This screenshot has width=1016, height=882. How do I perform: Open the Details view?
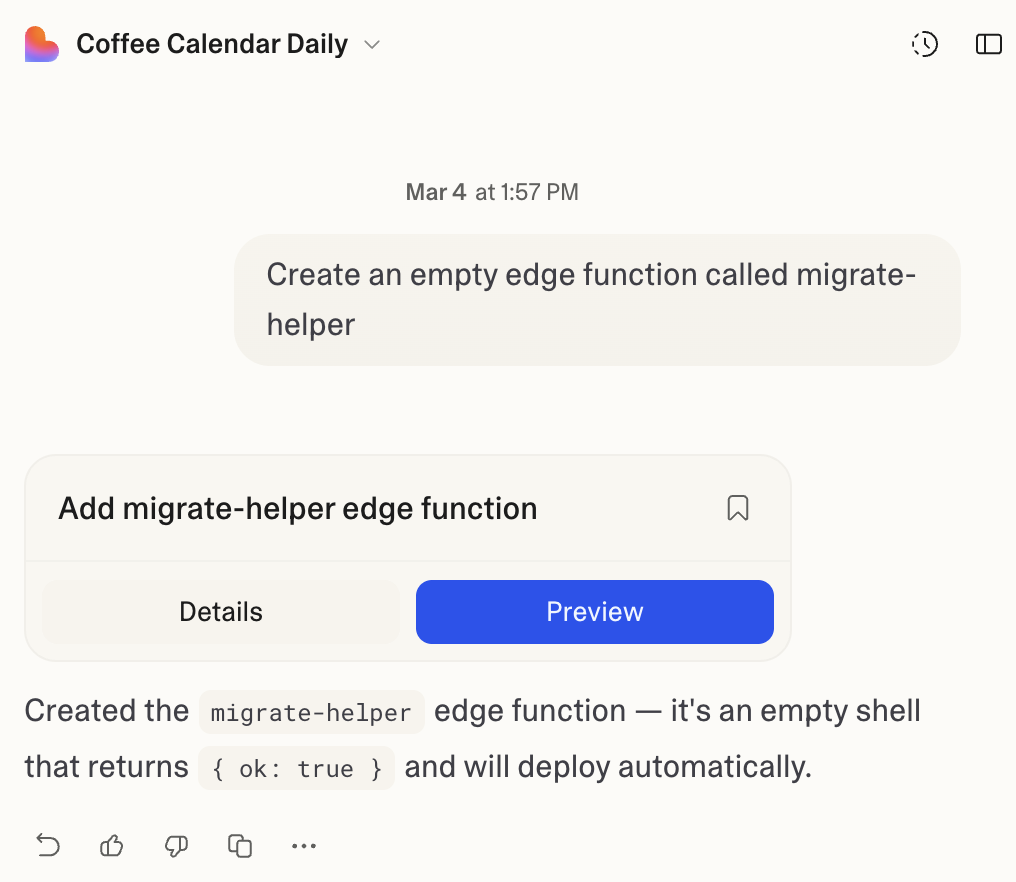tap(221, 612)
